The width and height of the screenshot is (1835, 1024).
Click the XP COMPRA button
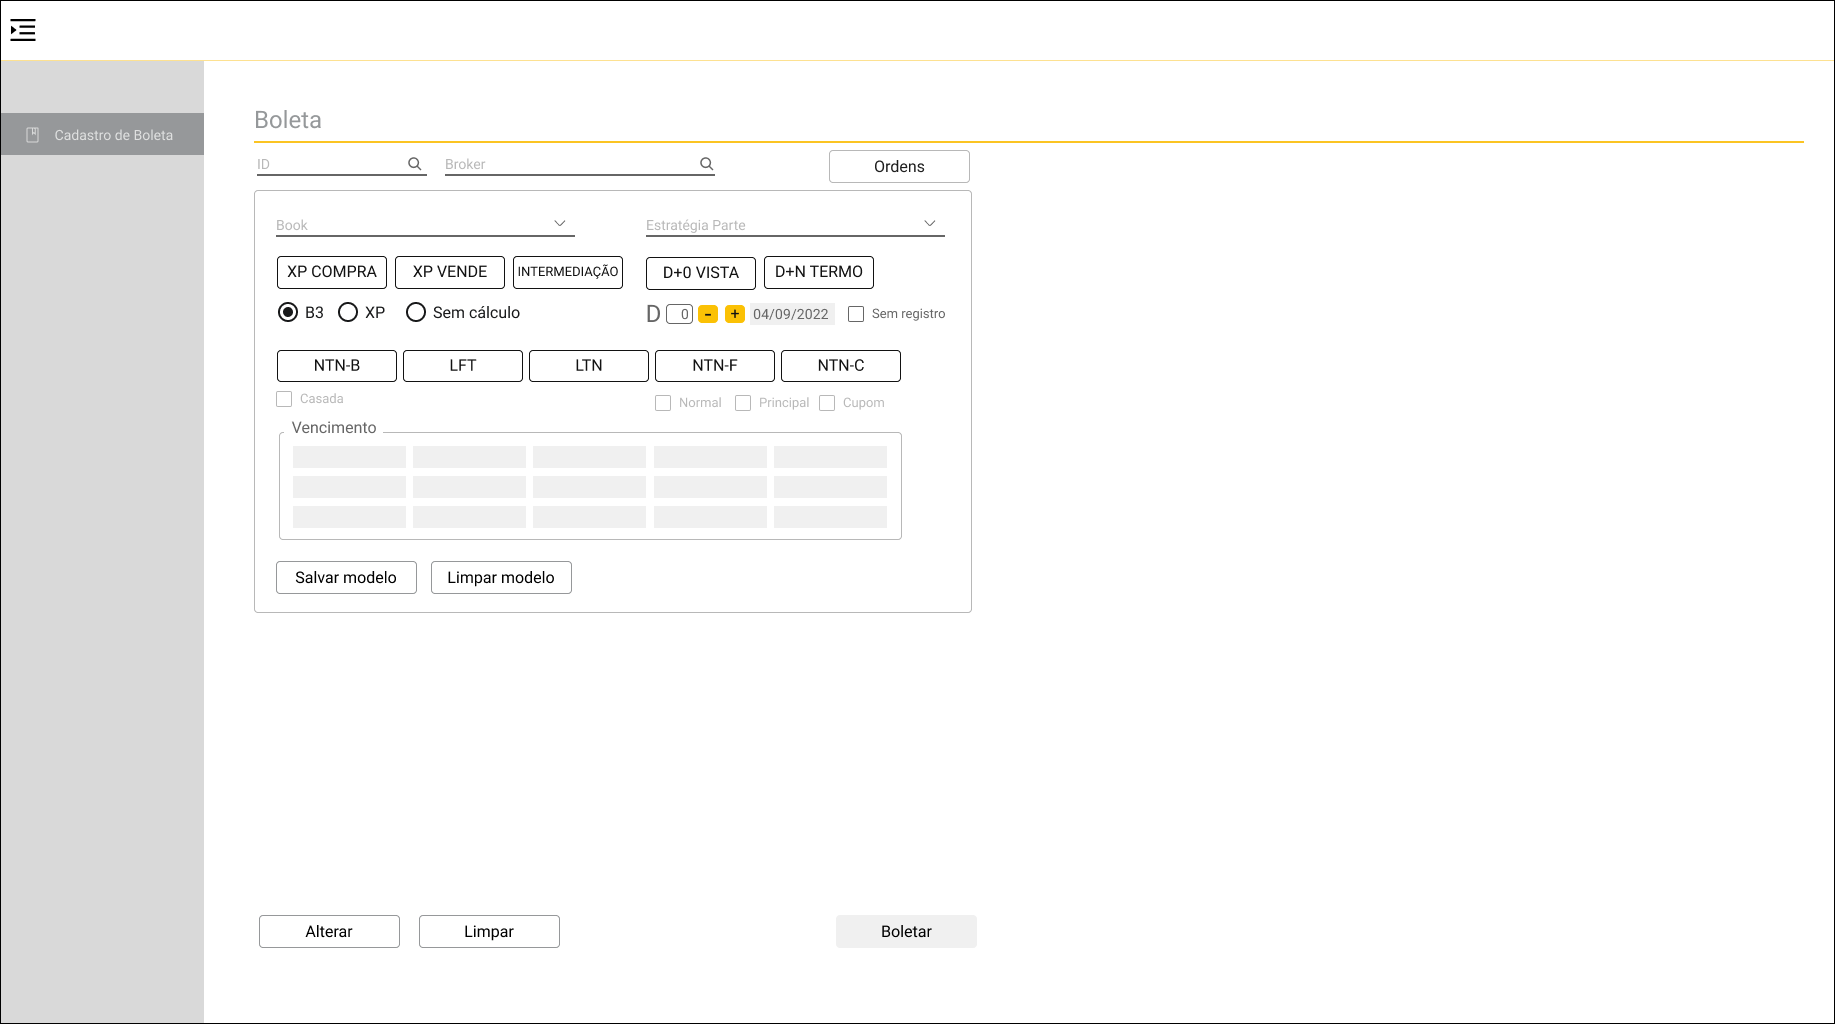pyautogui.click(x=332, y=272)
